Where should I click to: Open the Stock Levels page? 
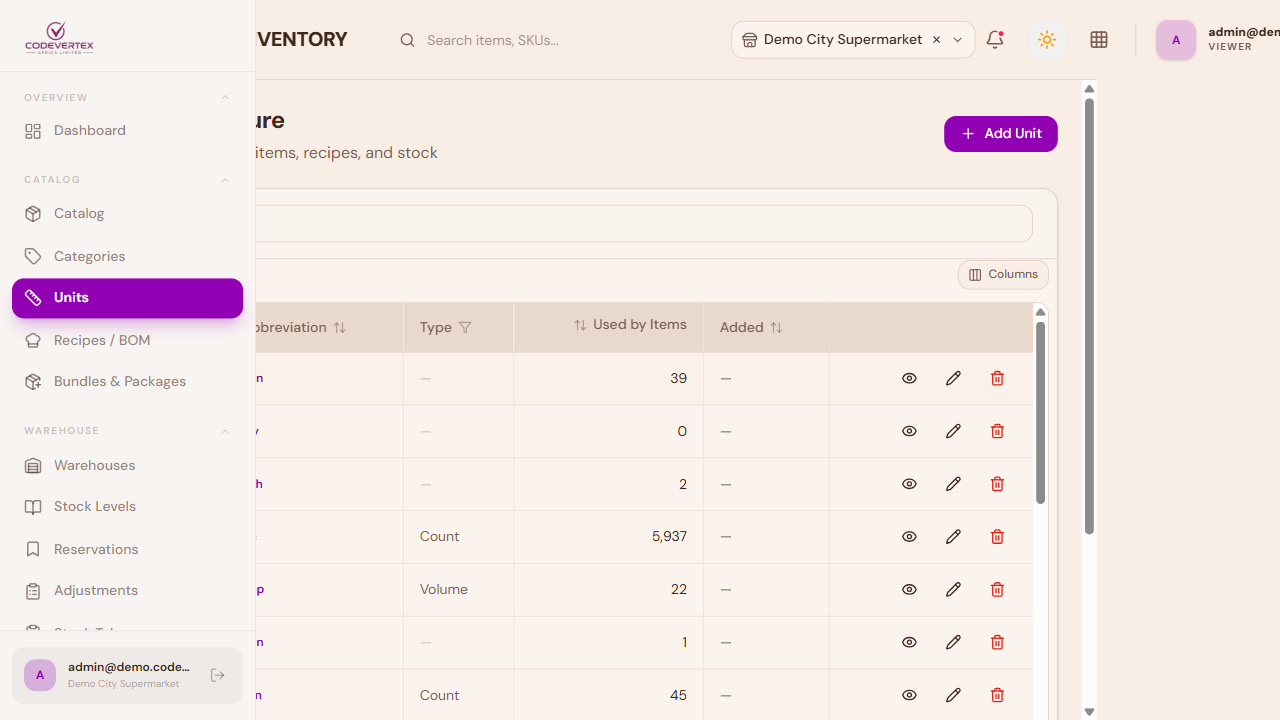tap(127, 507)
